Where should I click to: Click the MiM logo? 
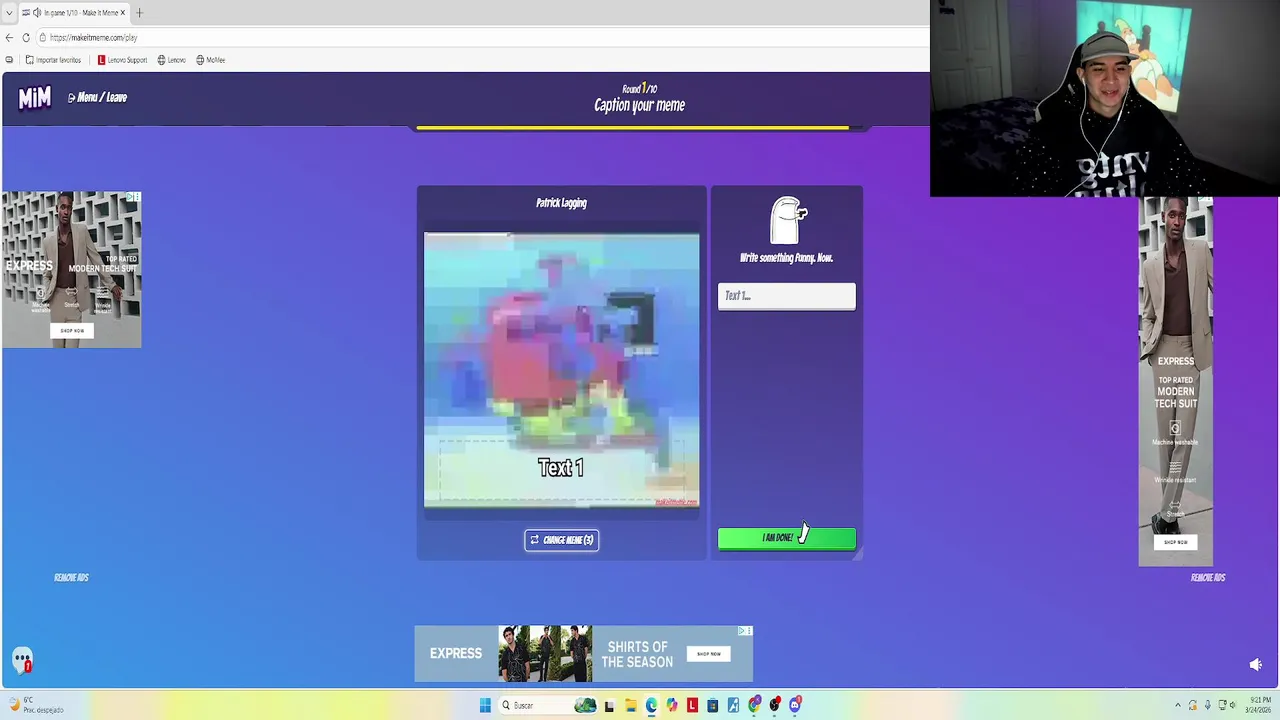[34, 97]
